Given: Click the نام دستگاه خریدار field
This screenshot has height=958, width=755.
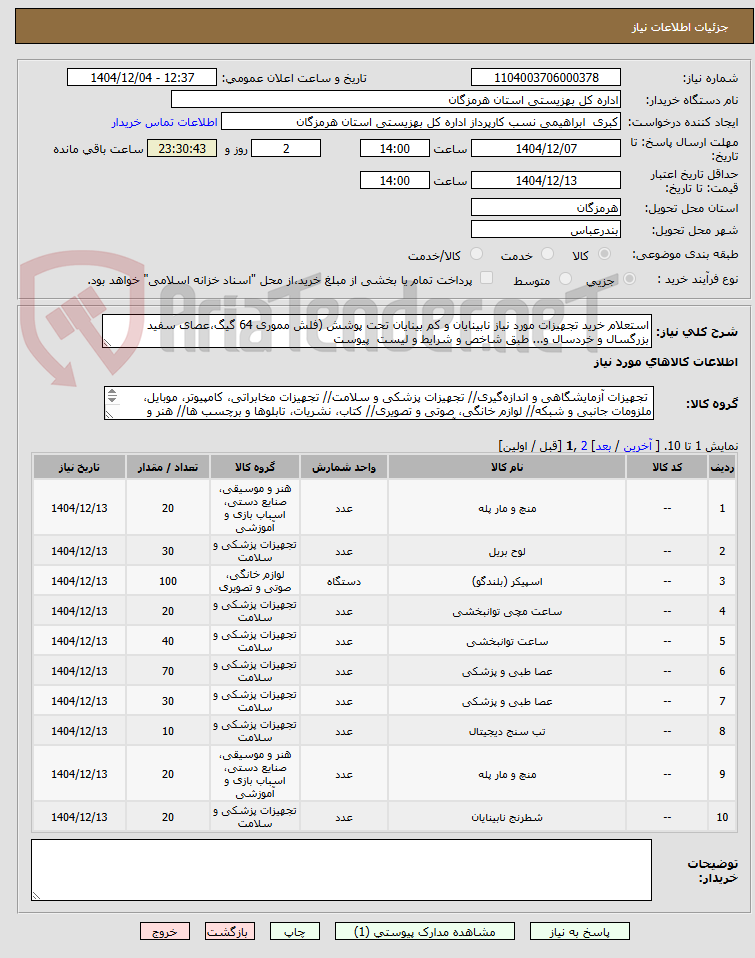Looking at the screenshot, I should pyautogui.click(x=396, y=100).
